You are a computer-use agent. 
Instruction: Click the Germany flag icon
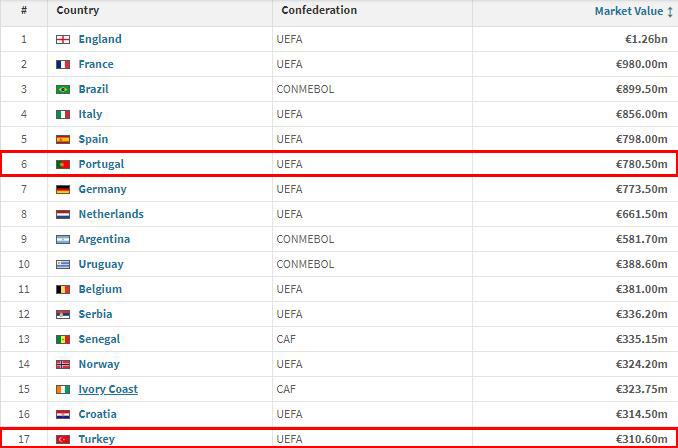63,190
